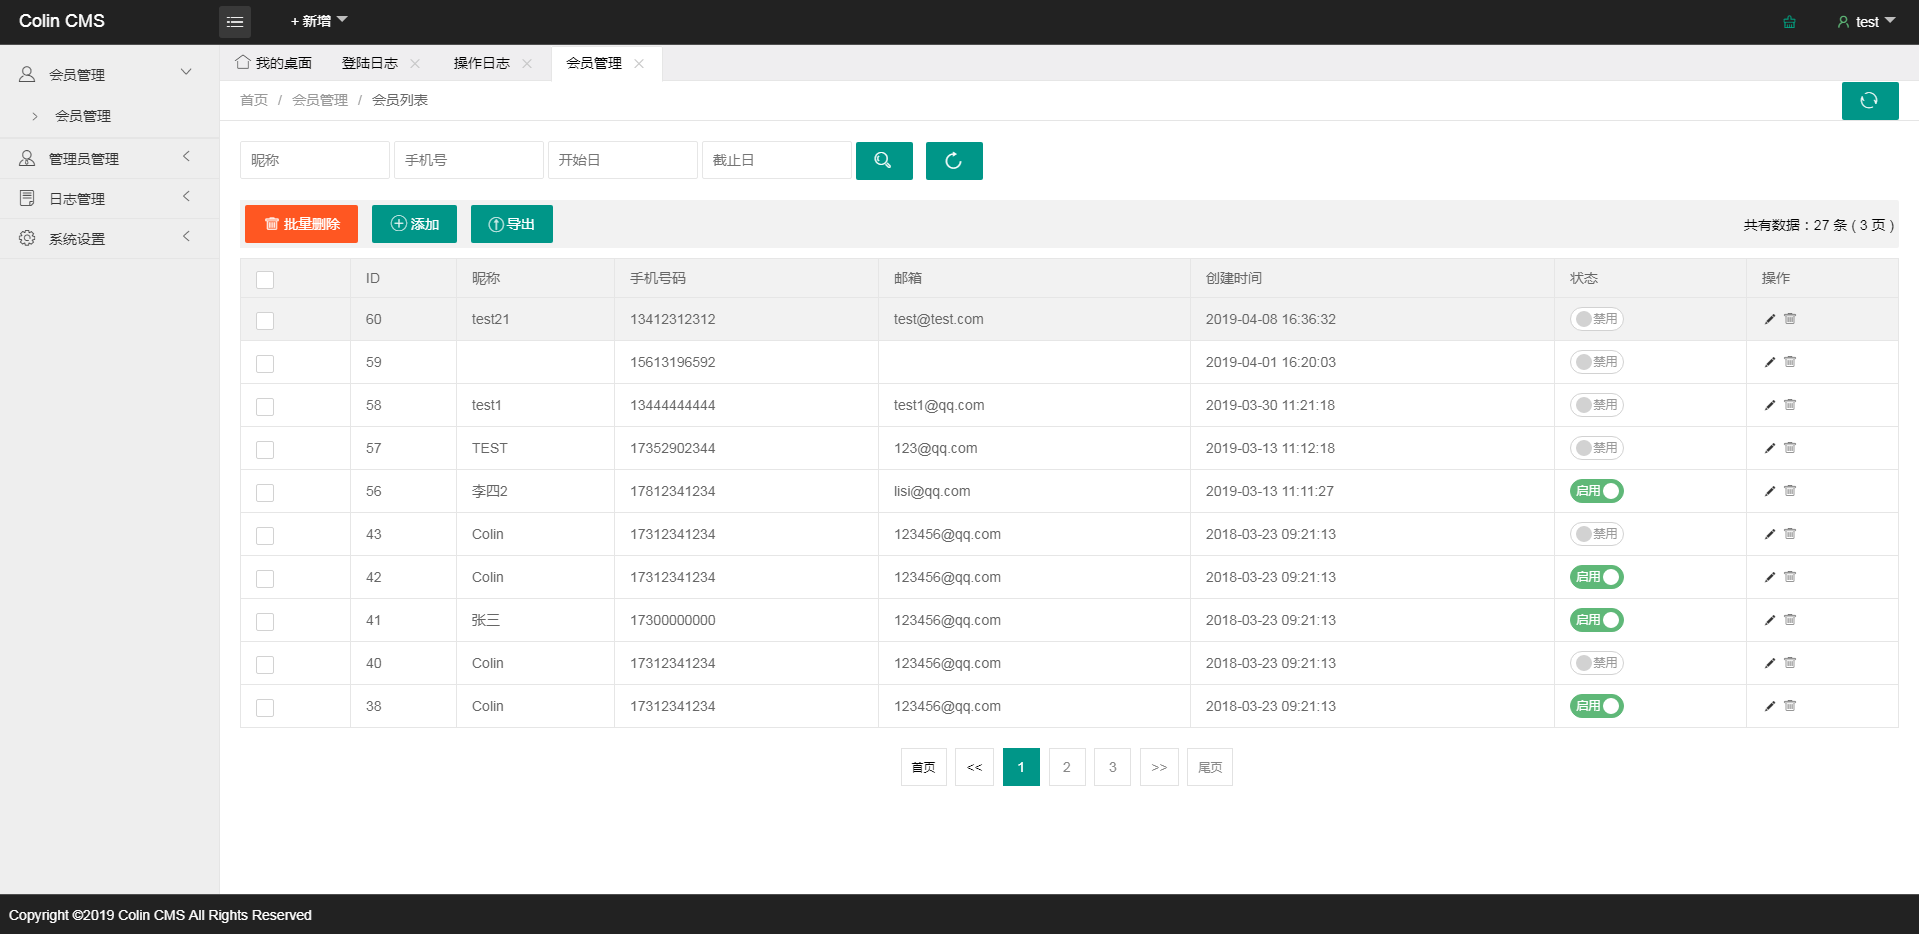Edit the member with ID 59
Viewport: 1919px width, 934px height.
(x=1770, y=362)
